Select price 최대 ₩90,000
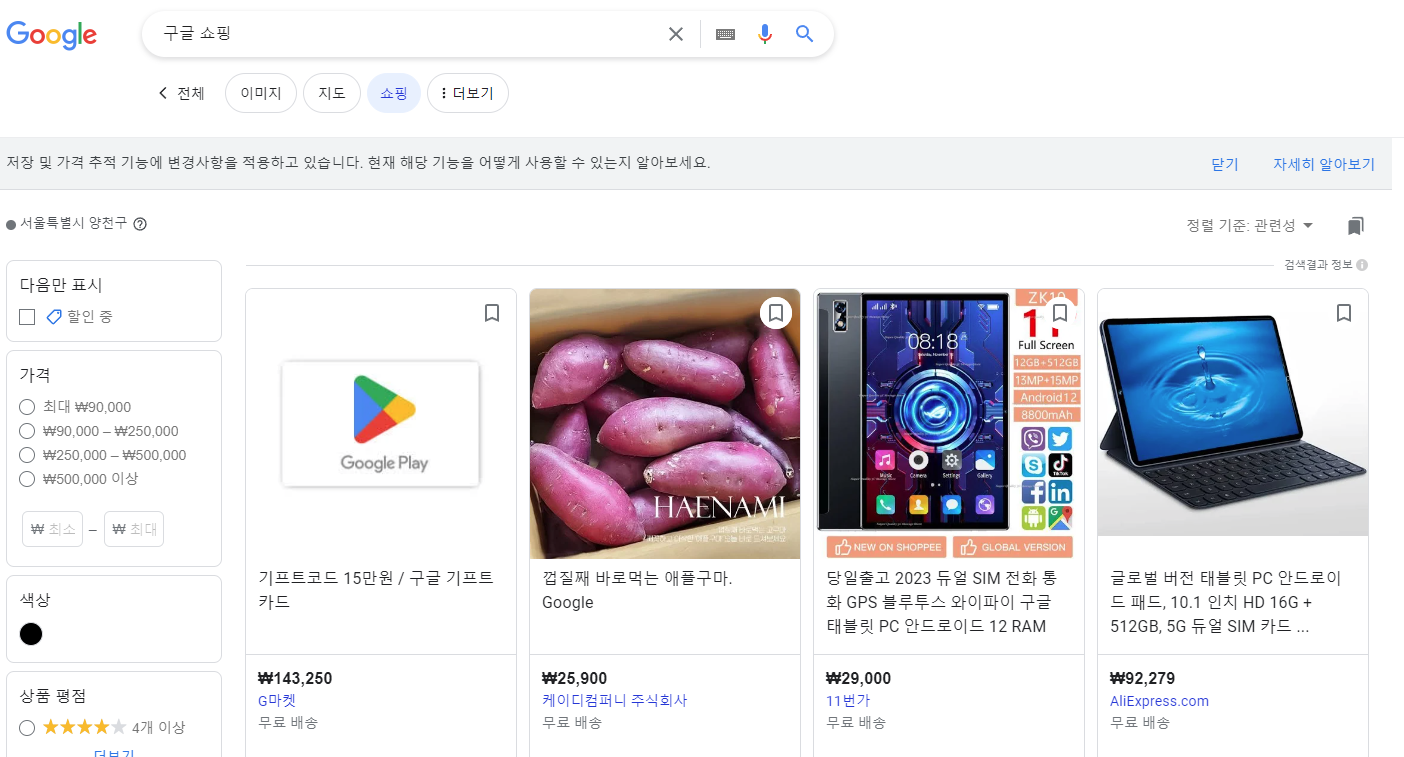This screenshot has width=1404, height=757. (x=28, y=407)
